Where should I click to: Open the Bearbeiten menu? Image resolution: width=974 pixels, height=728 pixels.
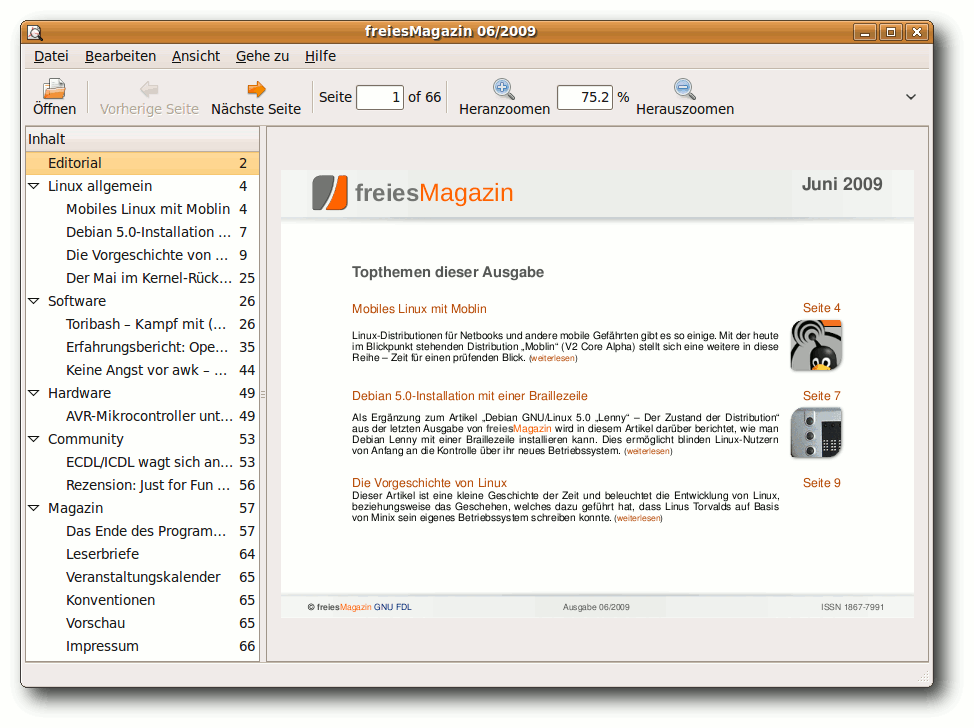[x=121, y=56]
